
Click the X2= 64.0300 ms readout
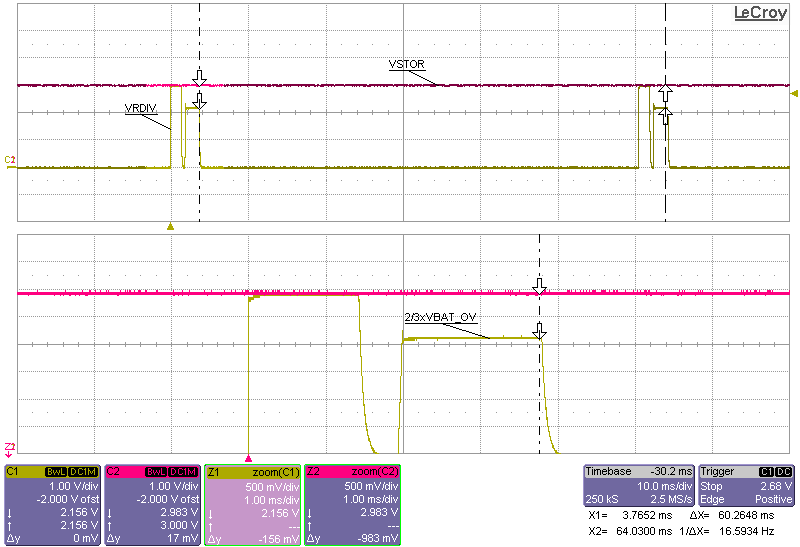pos(630,531)
